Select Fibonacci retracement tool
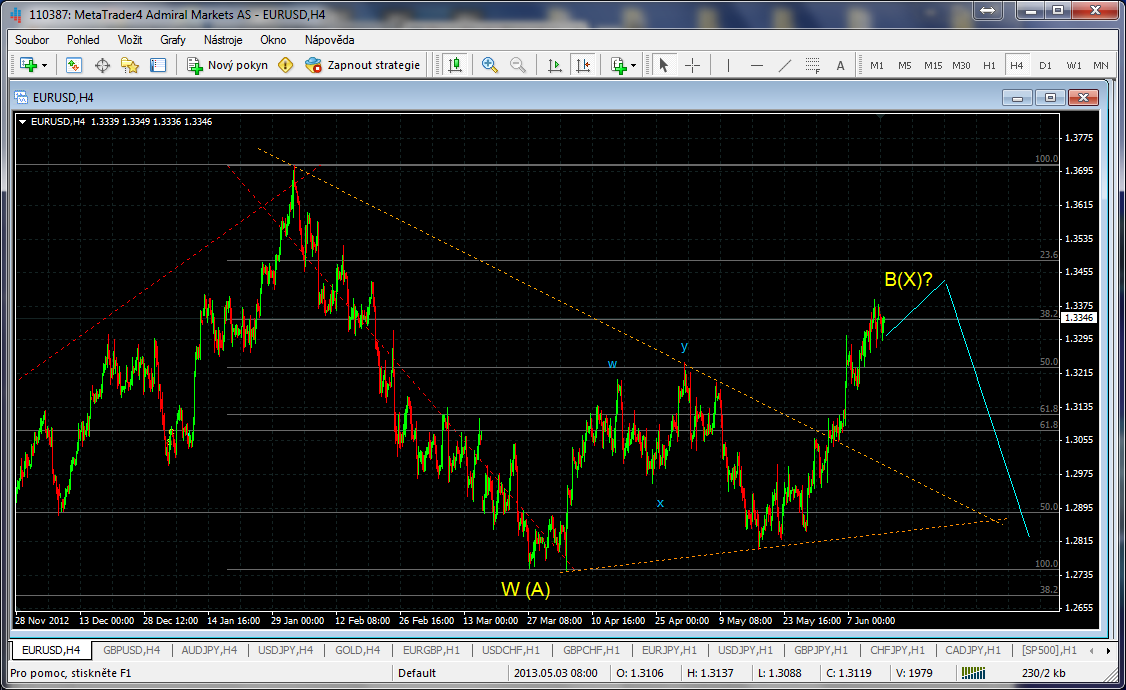 [x=812, y=65]
